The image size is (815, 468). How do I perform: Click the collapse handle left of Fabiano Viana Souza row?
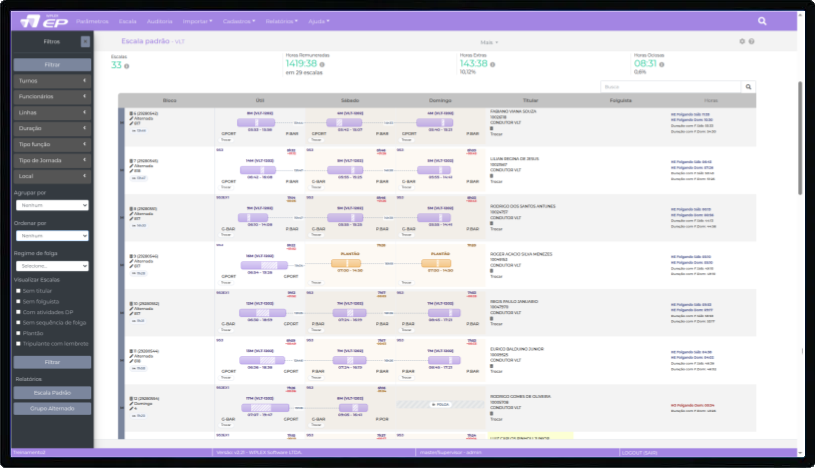point(122,123)
